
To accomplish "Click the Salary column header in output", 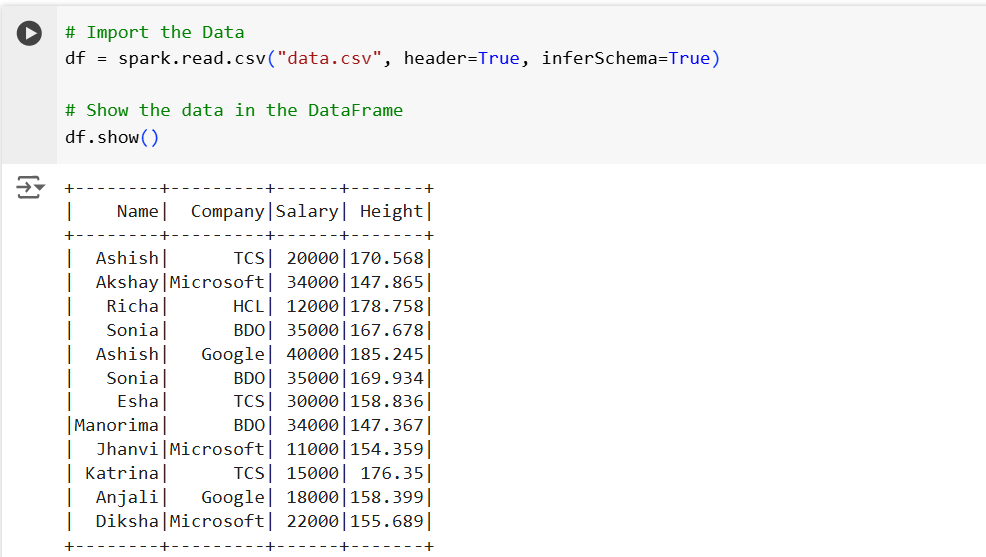I will 306,211.
